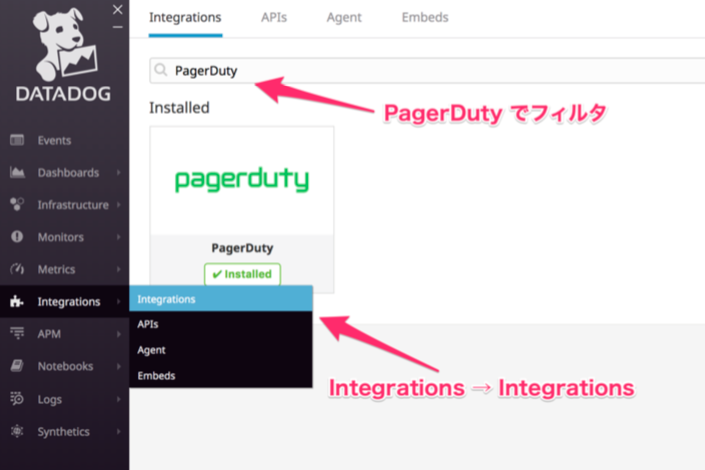Screen dimensions: 705x470
Task: Click the green Installed badge
Action: coord(242,274)
